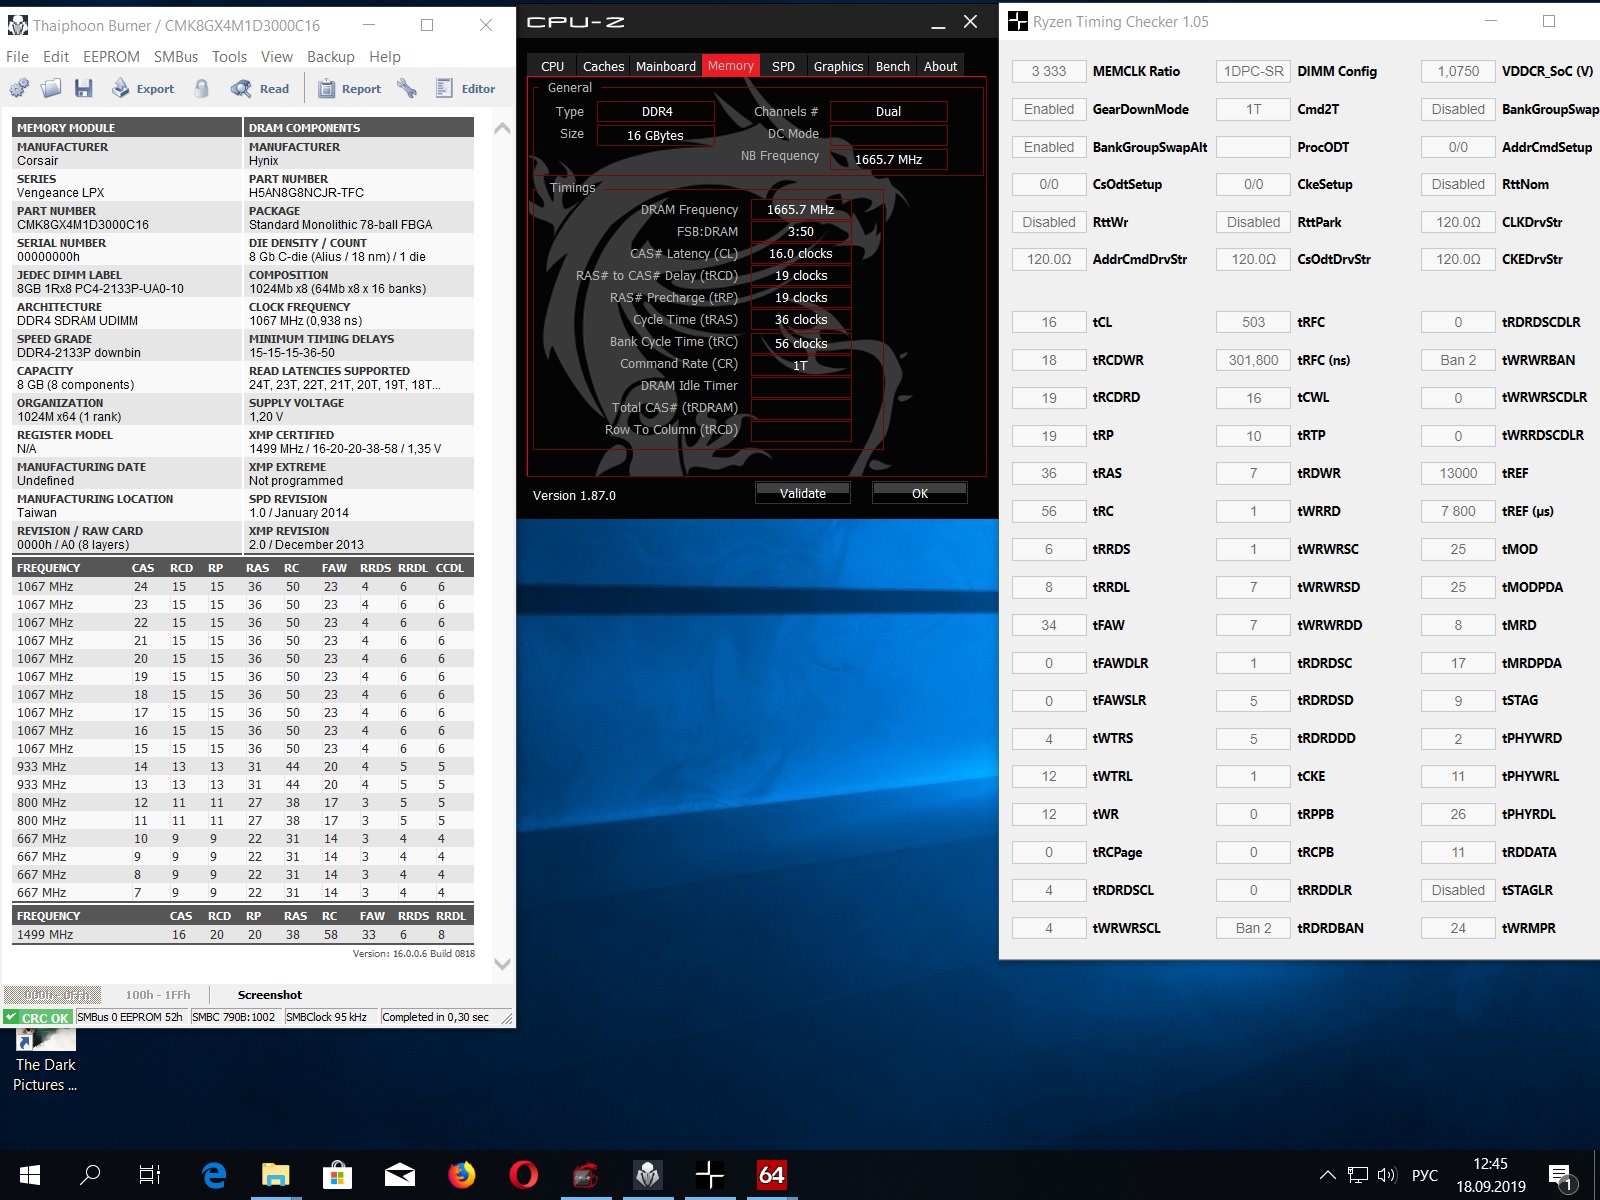
Task: Open Firefox from the taskbar
Action: click(x=461, y=1174)
